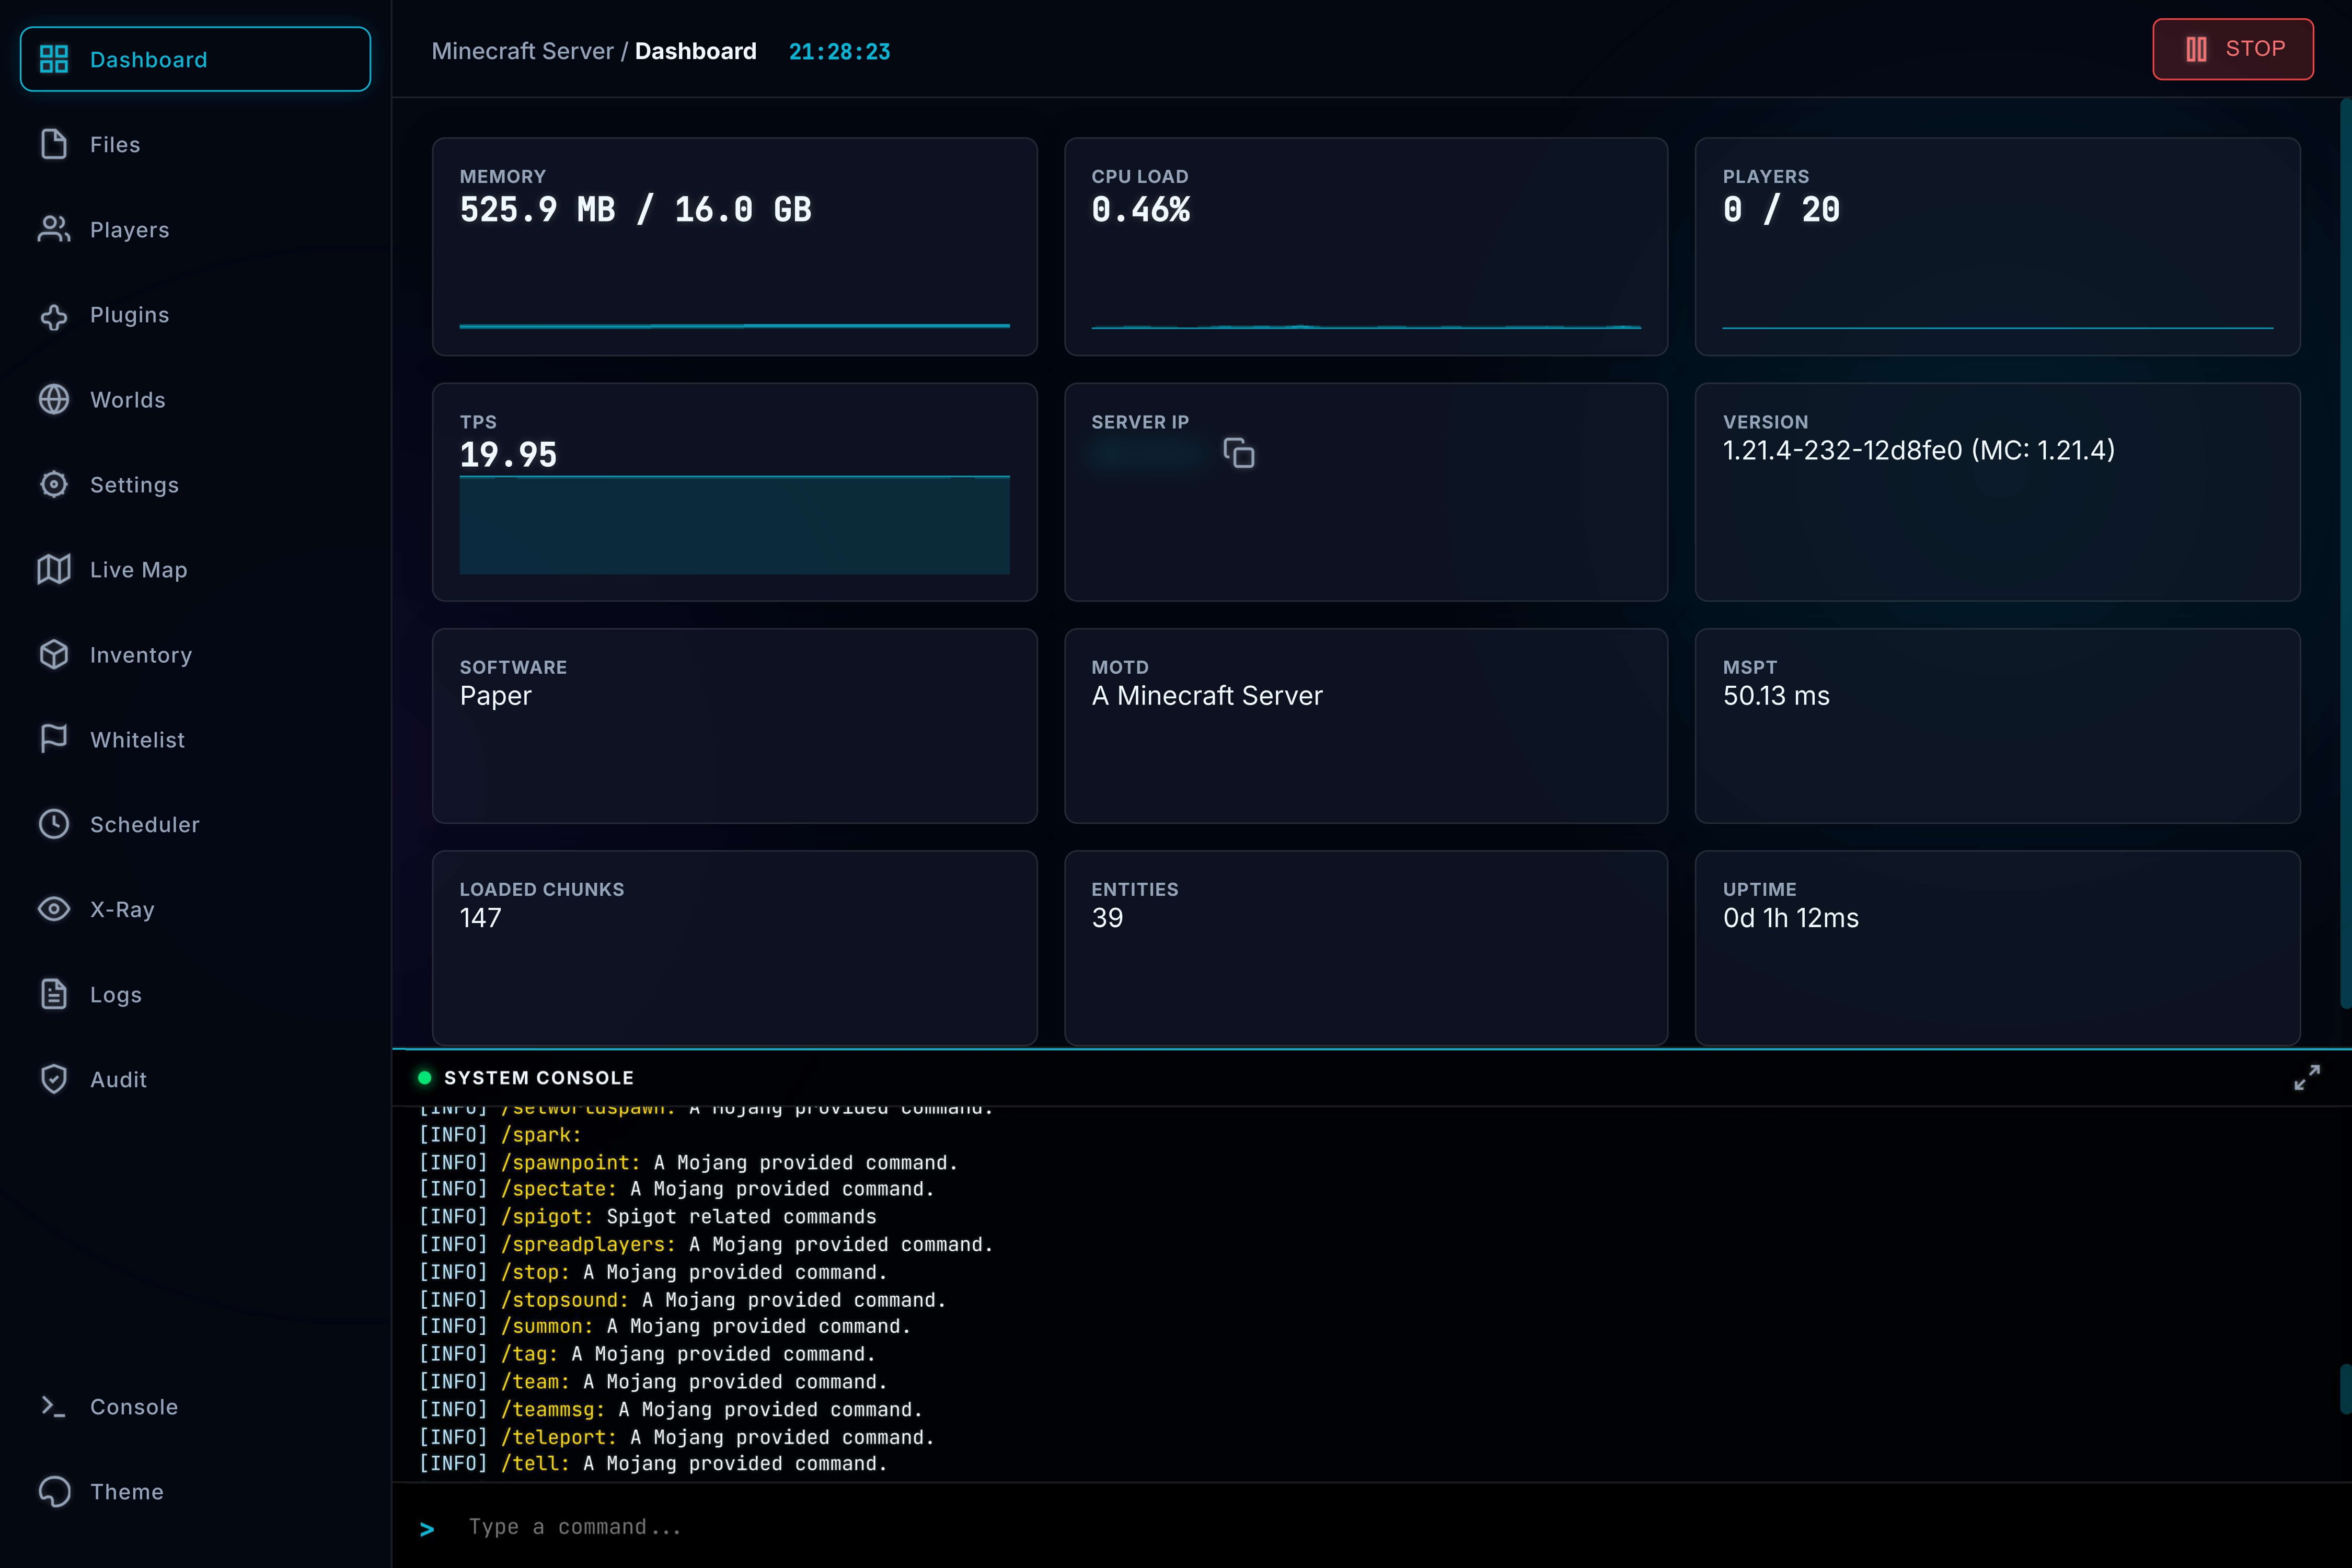Open the Players section from the sidebar

point(129,229)
